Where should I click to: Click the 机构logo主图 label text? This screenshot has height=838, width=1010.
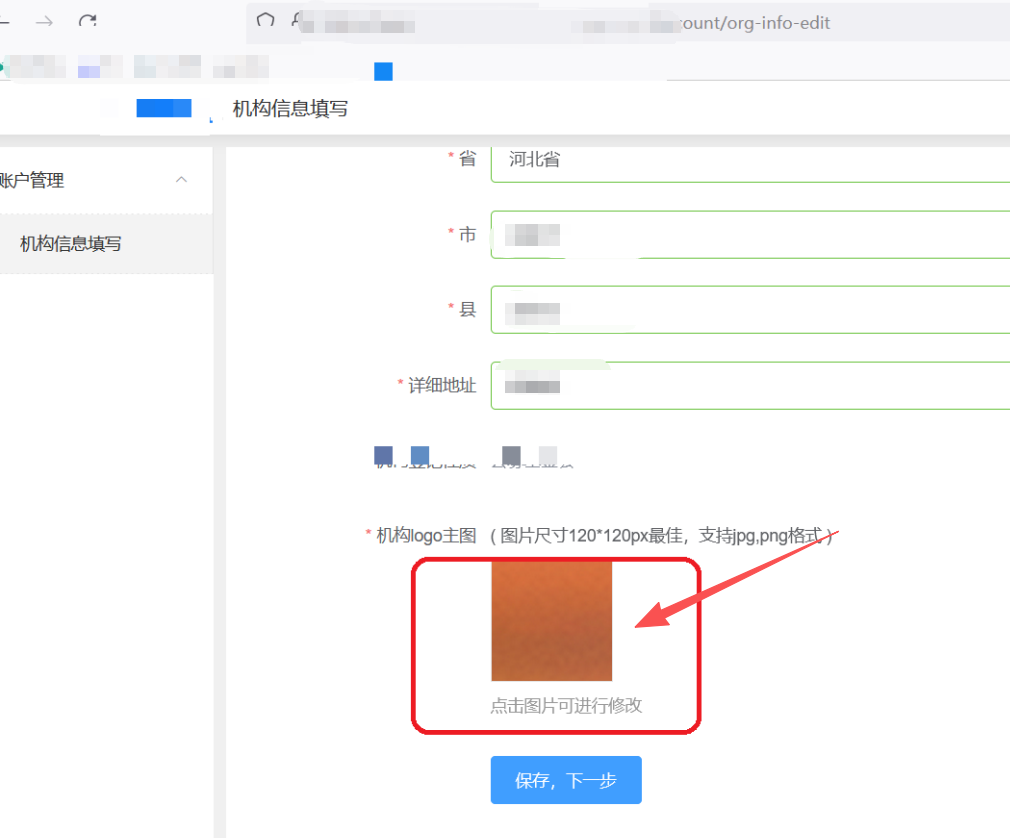[426, 535]
